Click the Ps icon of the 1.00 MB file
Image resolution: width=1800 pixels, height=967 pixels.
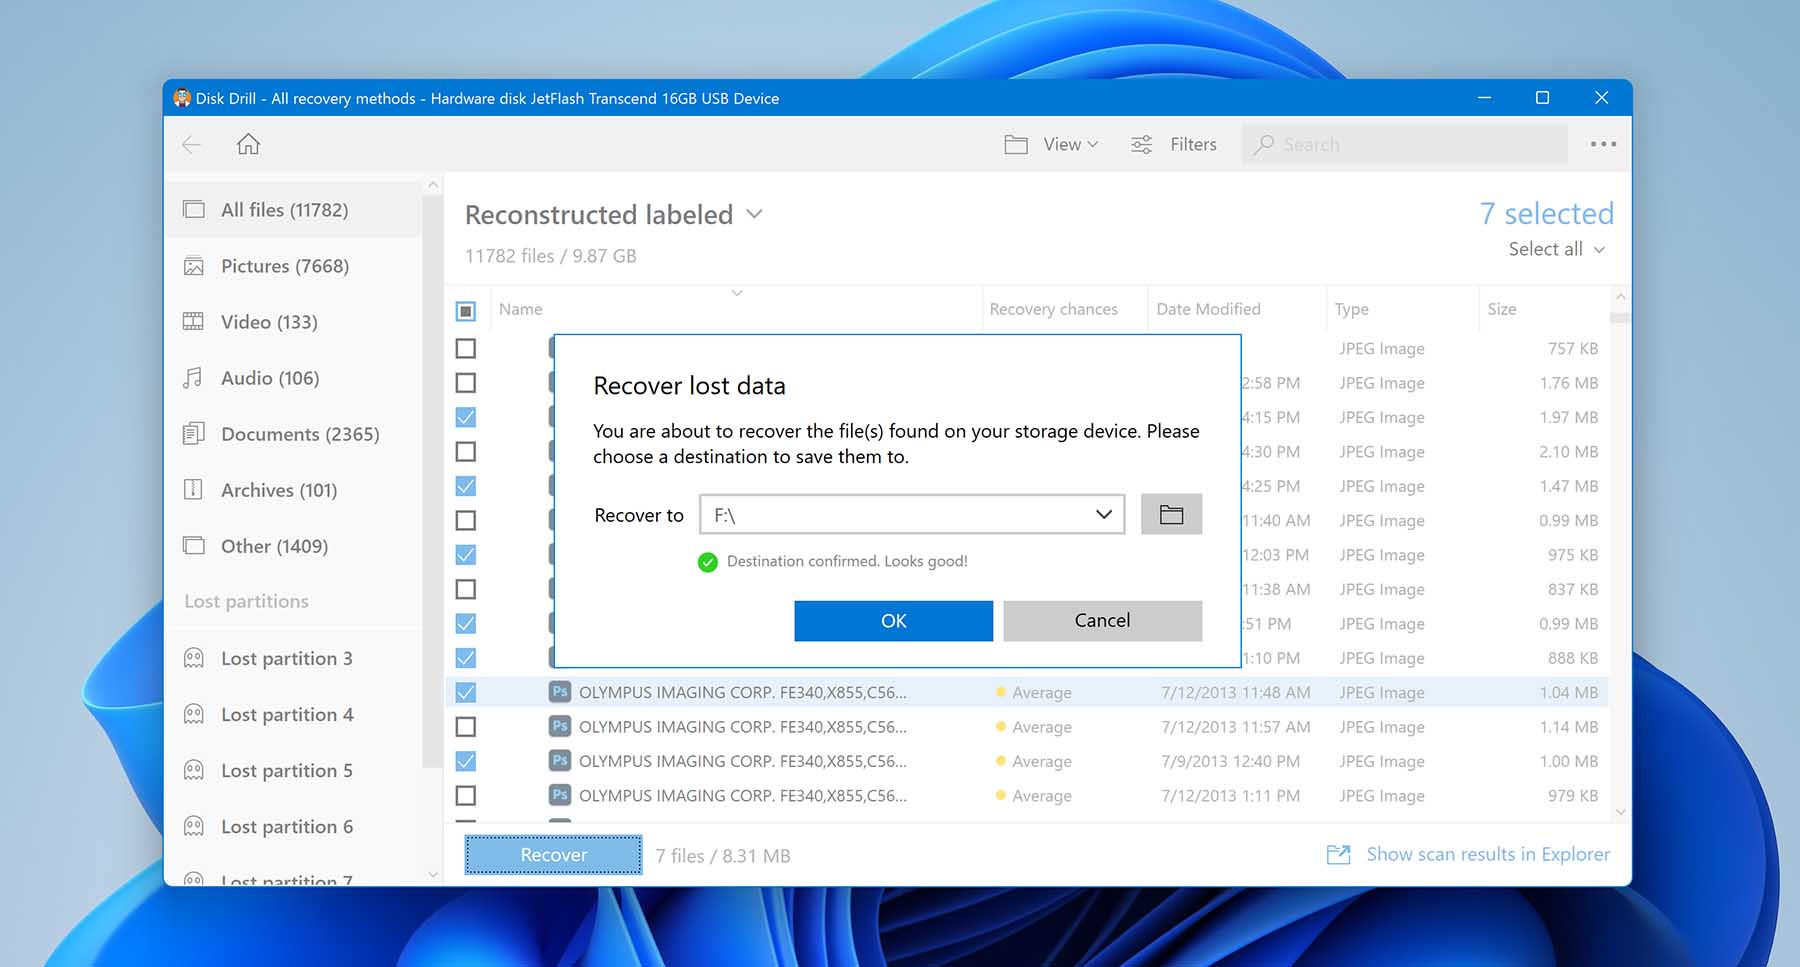pyautogui.click(x=560, y=761)
